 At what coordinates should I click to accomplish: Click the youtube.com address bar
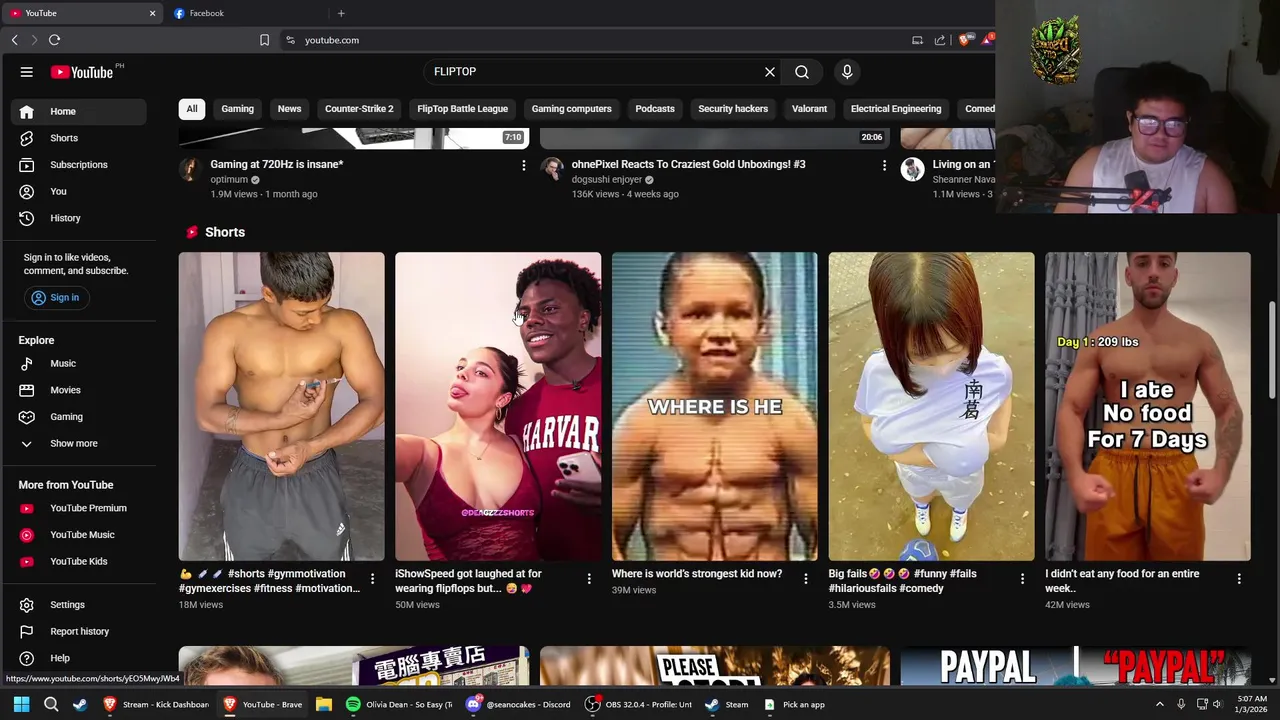click(590, 40)
